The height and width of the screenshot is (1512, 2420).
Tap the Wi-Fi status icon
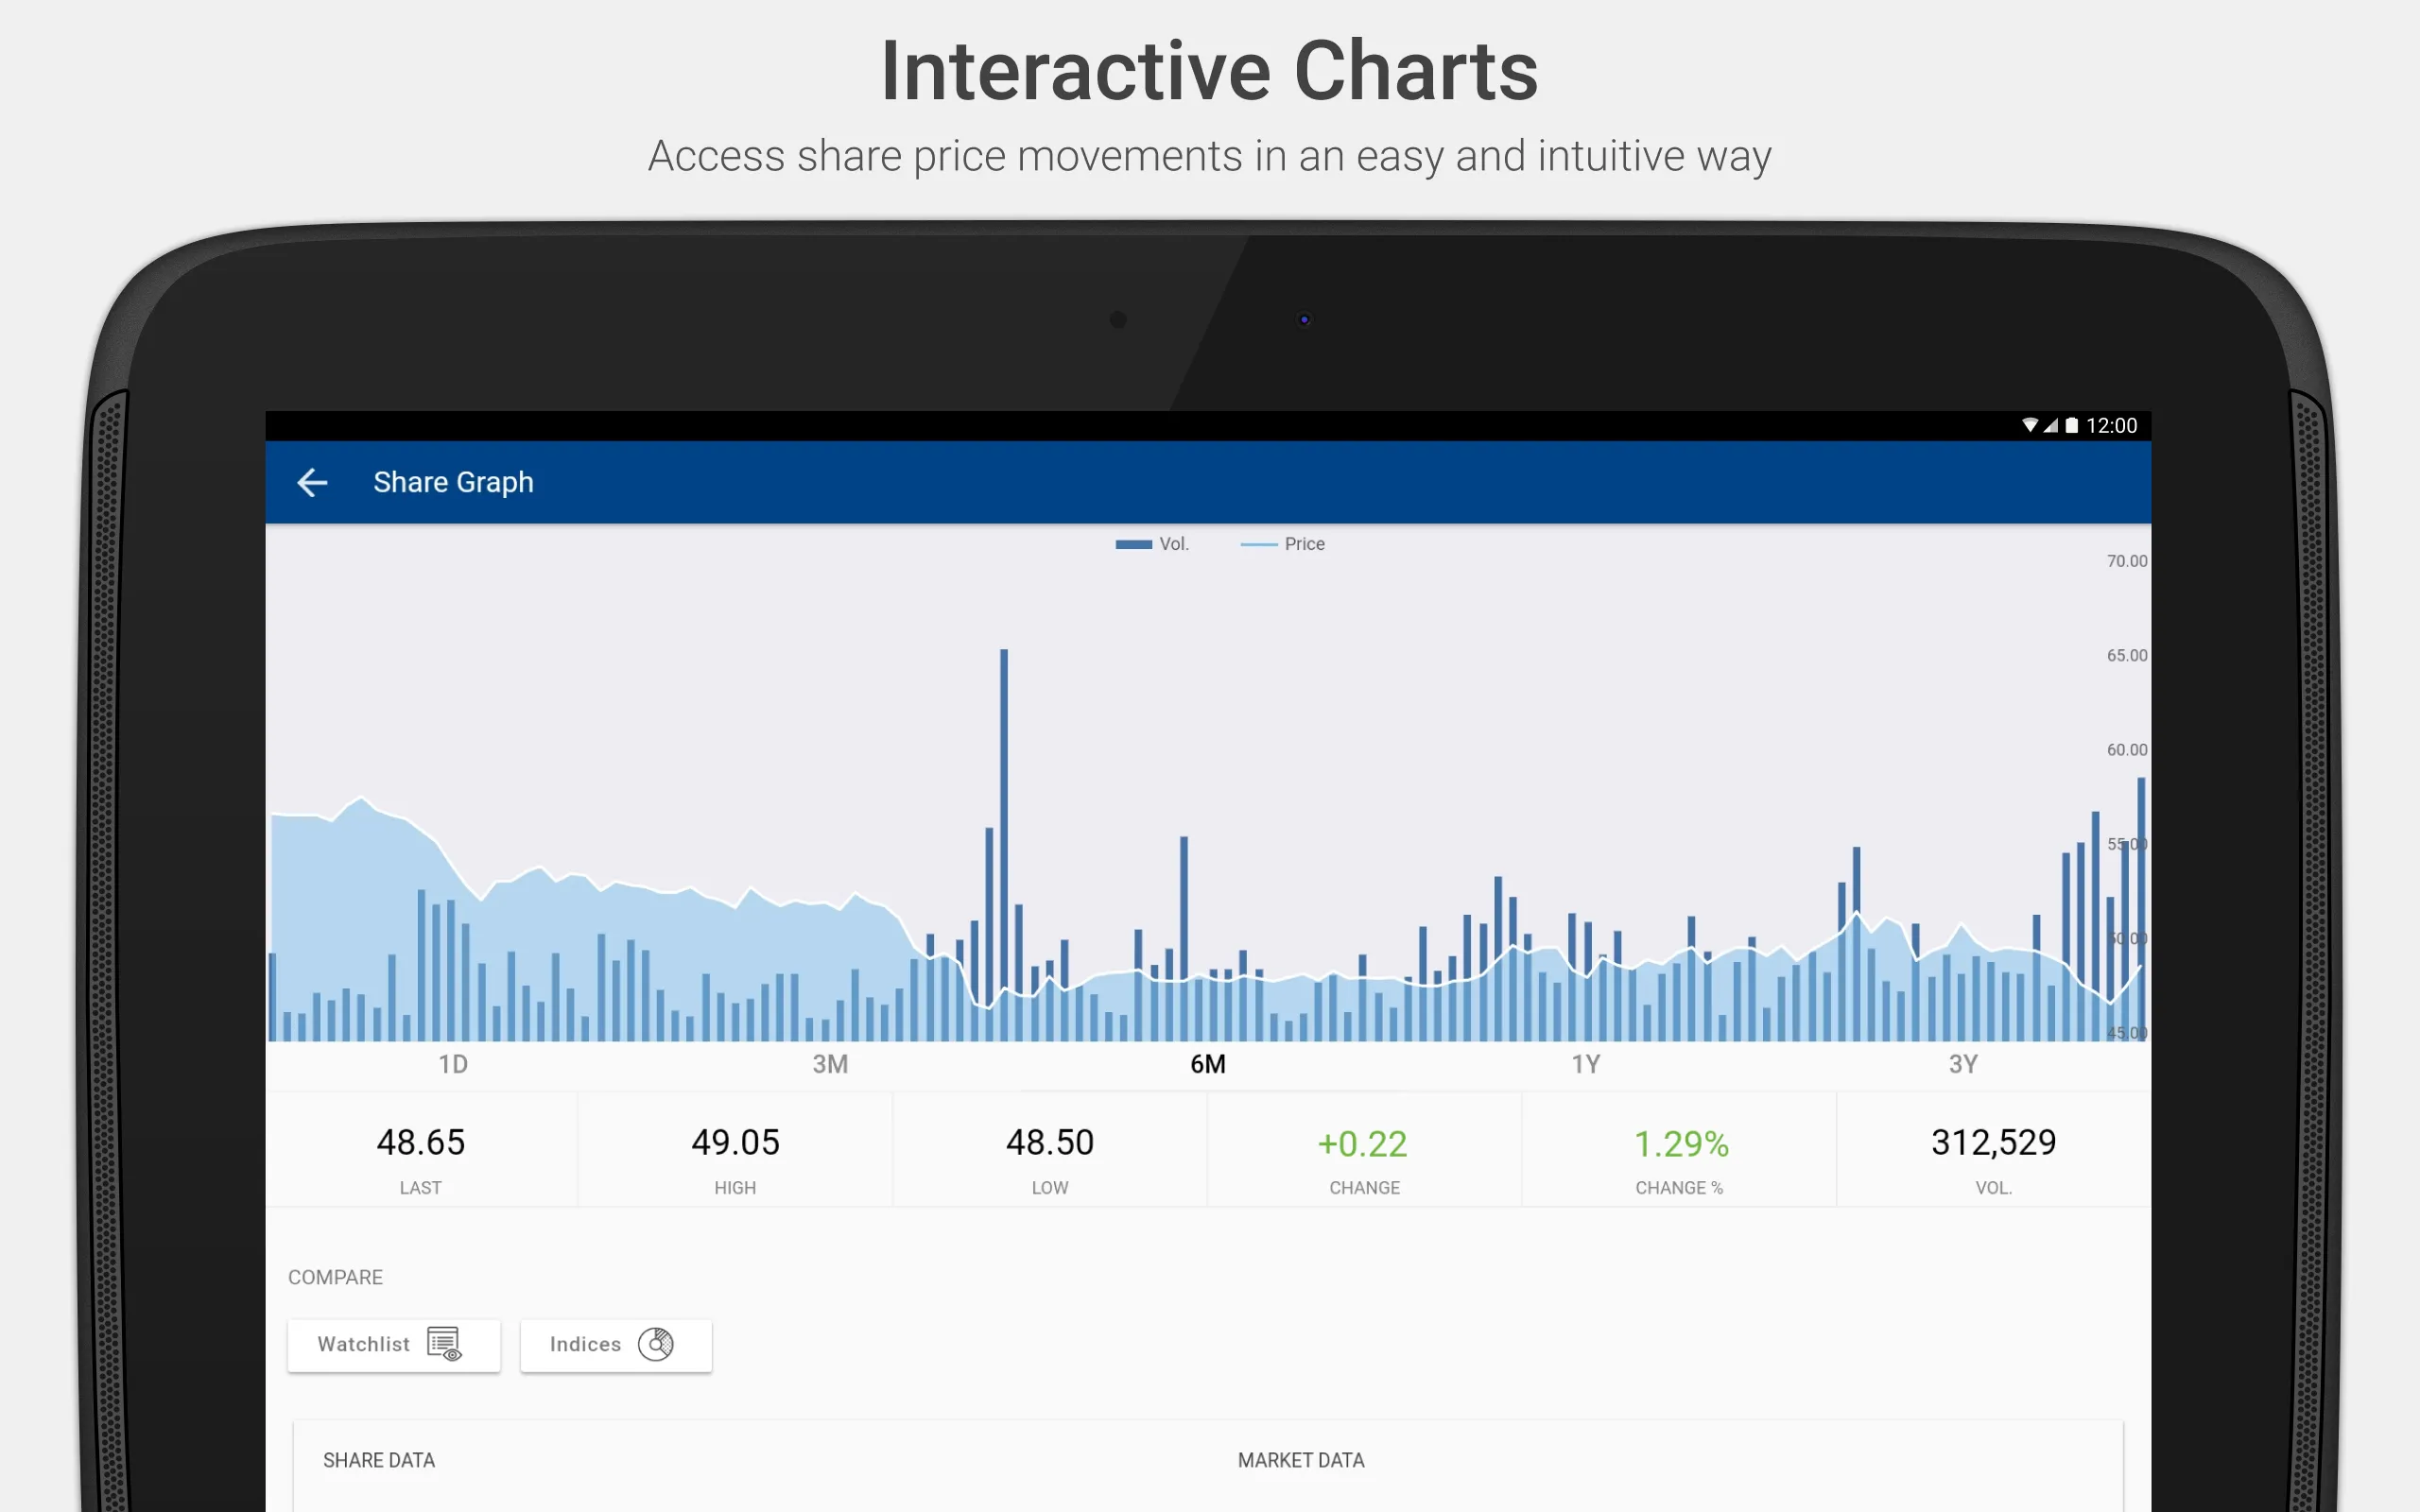(2030, 425)
